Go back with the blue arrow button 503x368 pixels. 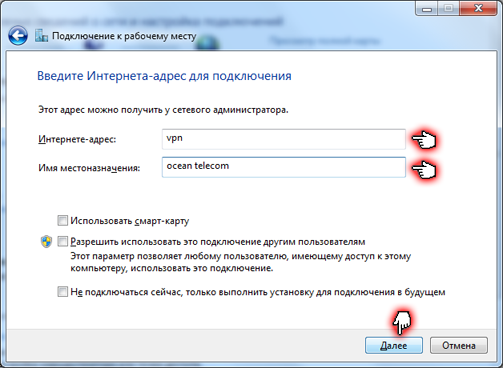(18, 36)
